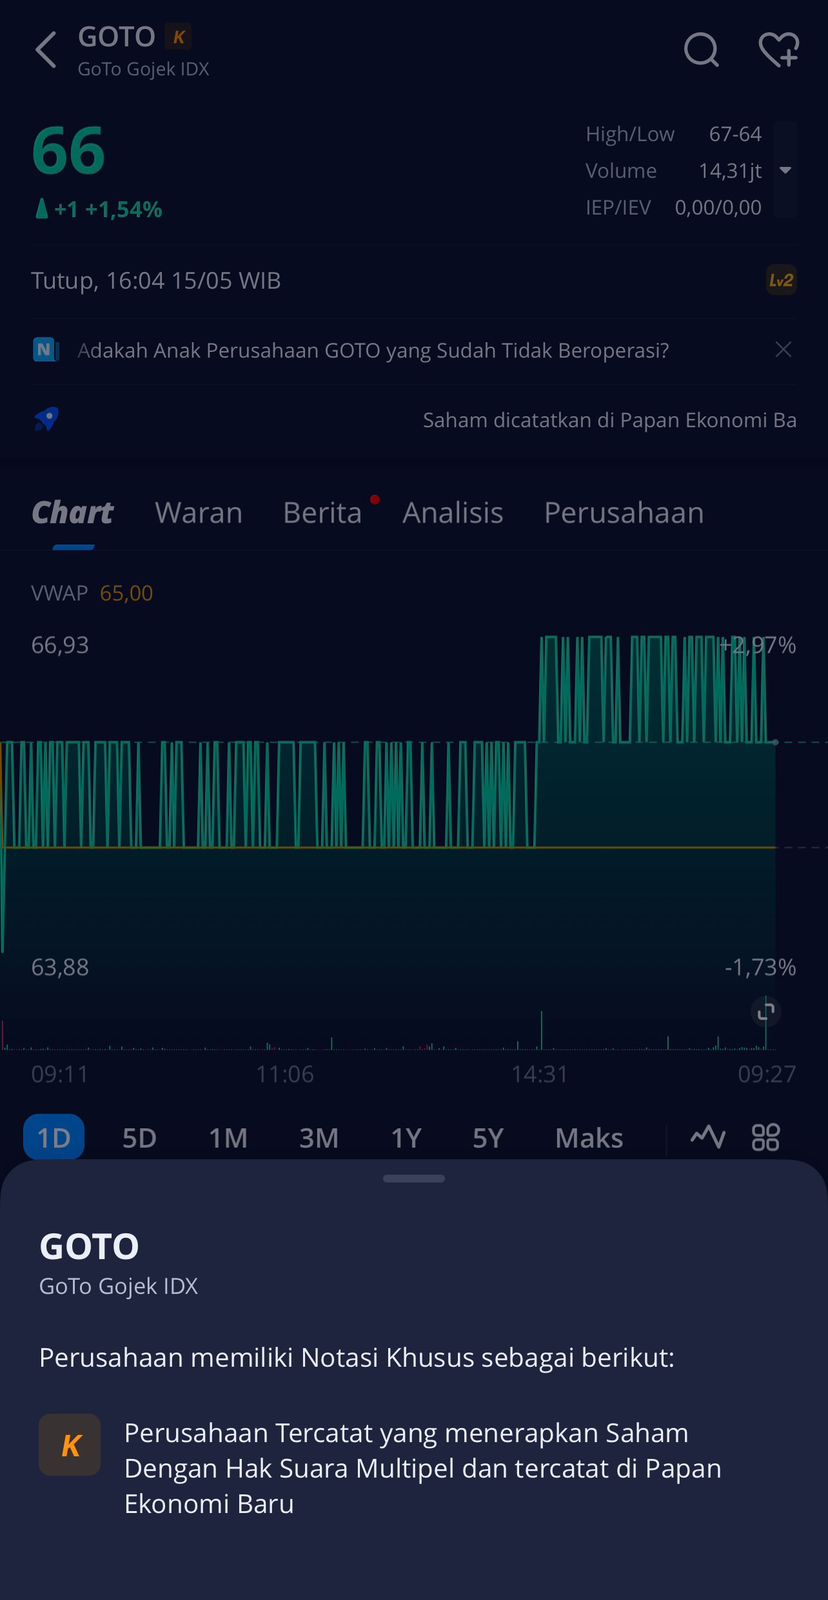
Task: Open the search magnifier icon
Action: tap(701, 49)
